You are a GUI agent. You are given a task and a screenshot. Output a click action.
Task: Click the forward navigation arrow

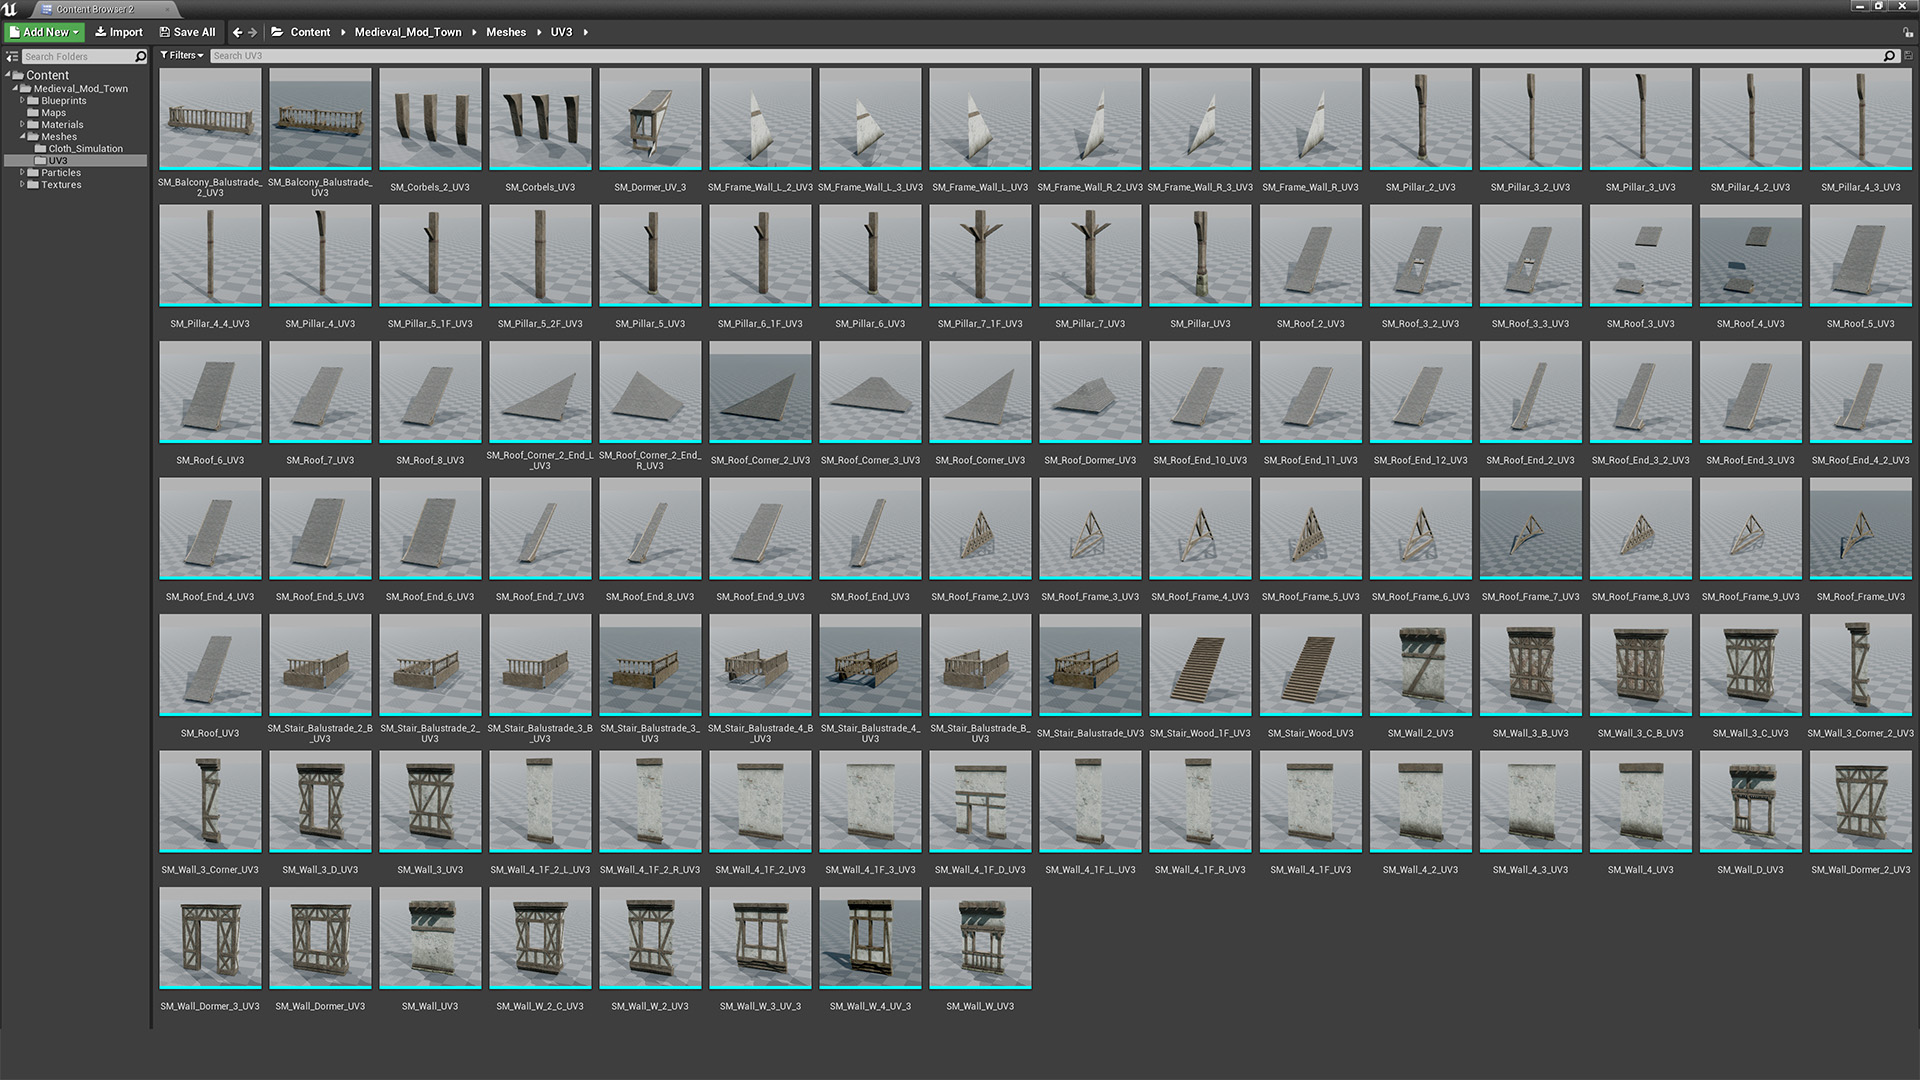(x=252, y=32)
